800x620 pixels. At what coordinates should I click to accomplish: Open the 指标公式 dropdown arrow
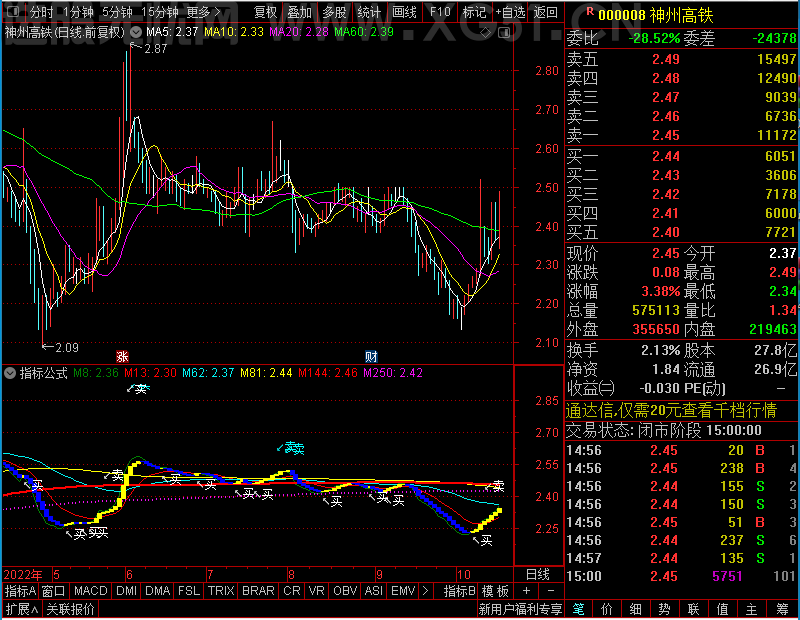[10, 373]
